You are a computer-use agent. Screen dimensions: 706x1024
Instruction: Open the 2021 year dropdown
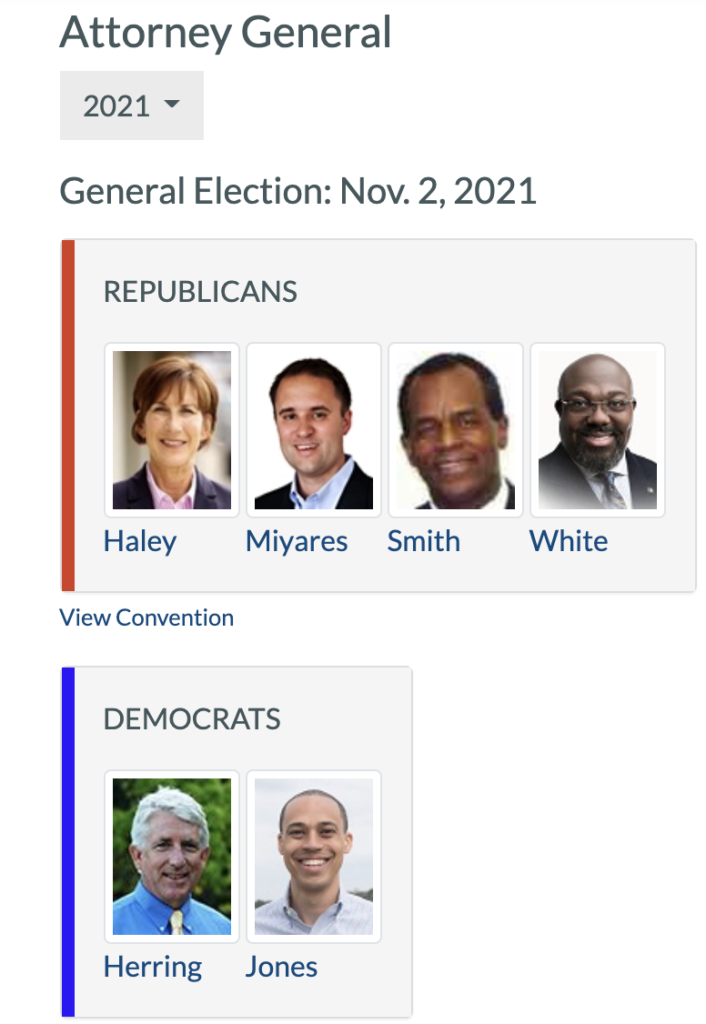[131, 106]
